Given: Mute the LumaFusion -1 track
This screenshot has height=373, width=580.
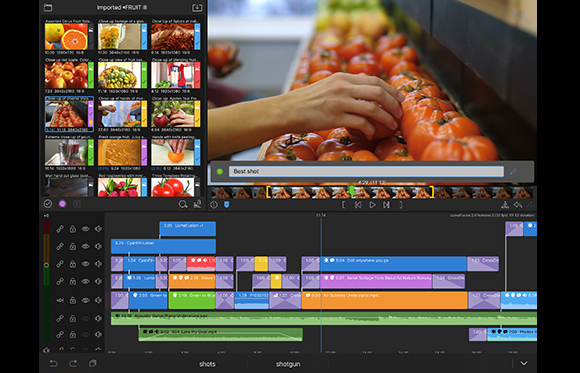Looking at the screenshot, I should pyautogui.click(x=98, y=229).
